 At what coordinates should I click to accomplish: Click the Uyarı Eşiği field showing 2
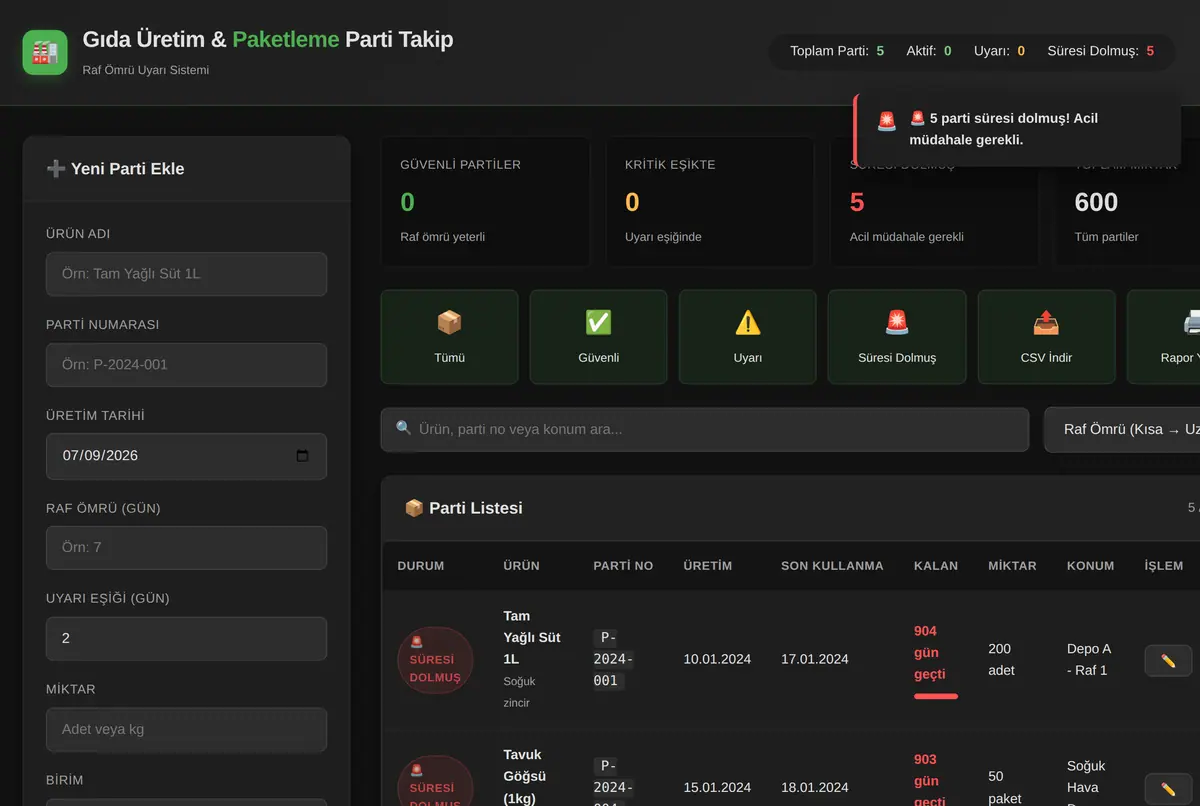(186, 639)
